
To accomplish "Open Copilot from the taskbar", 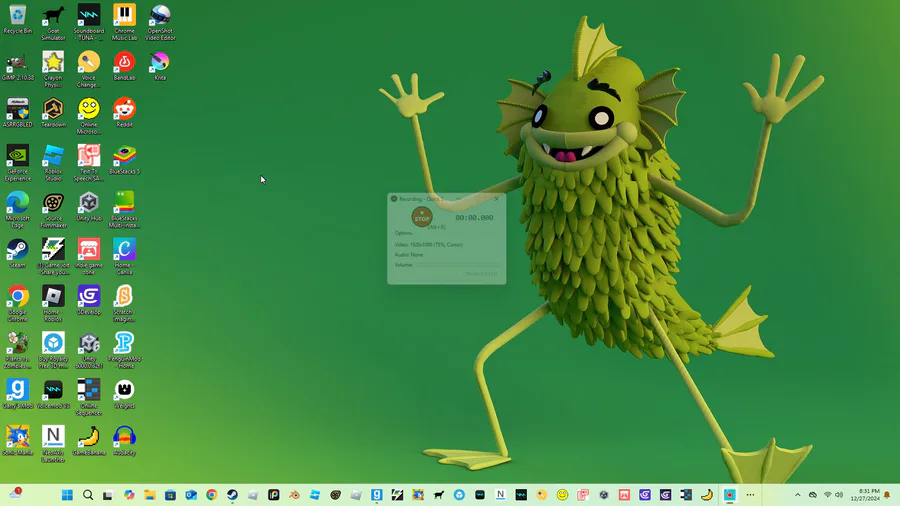I will pyautogui.click(x=129, y=495).
